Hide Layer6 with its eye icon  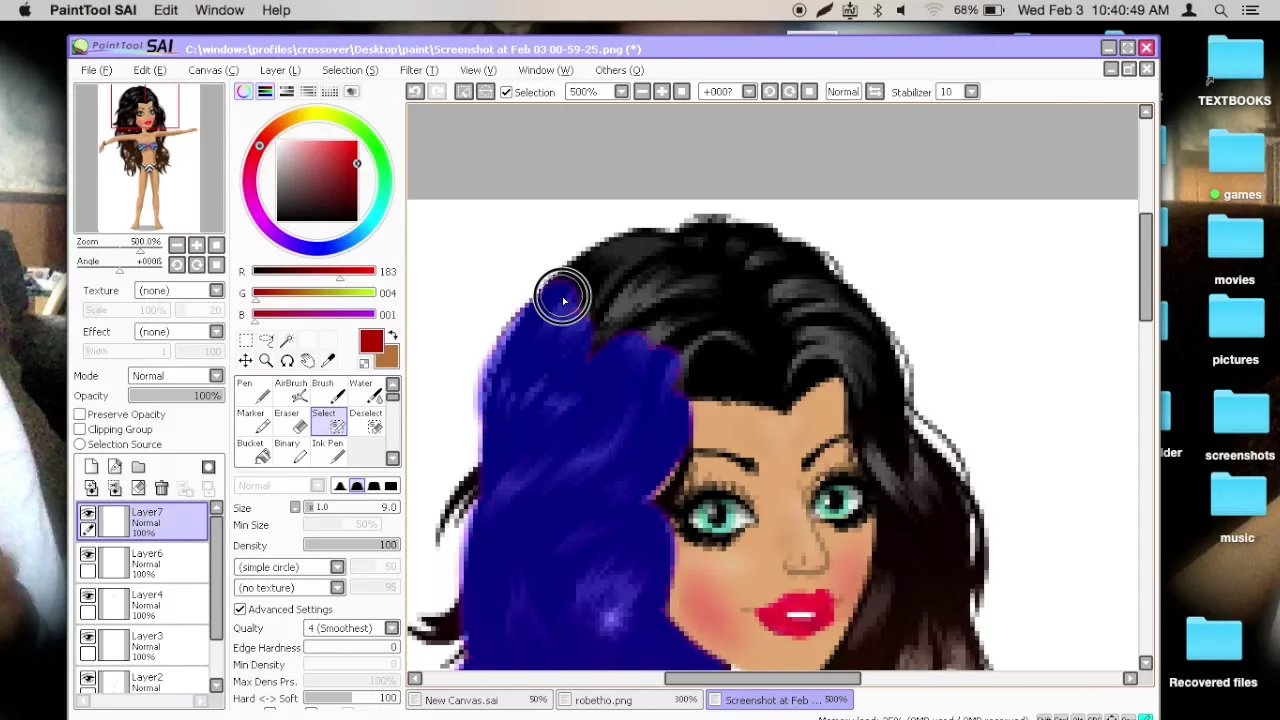coord(88,554)
